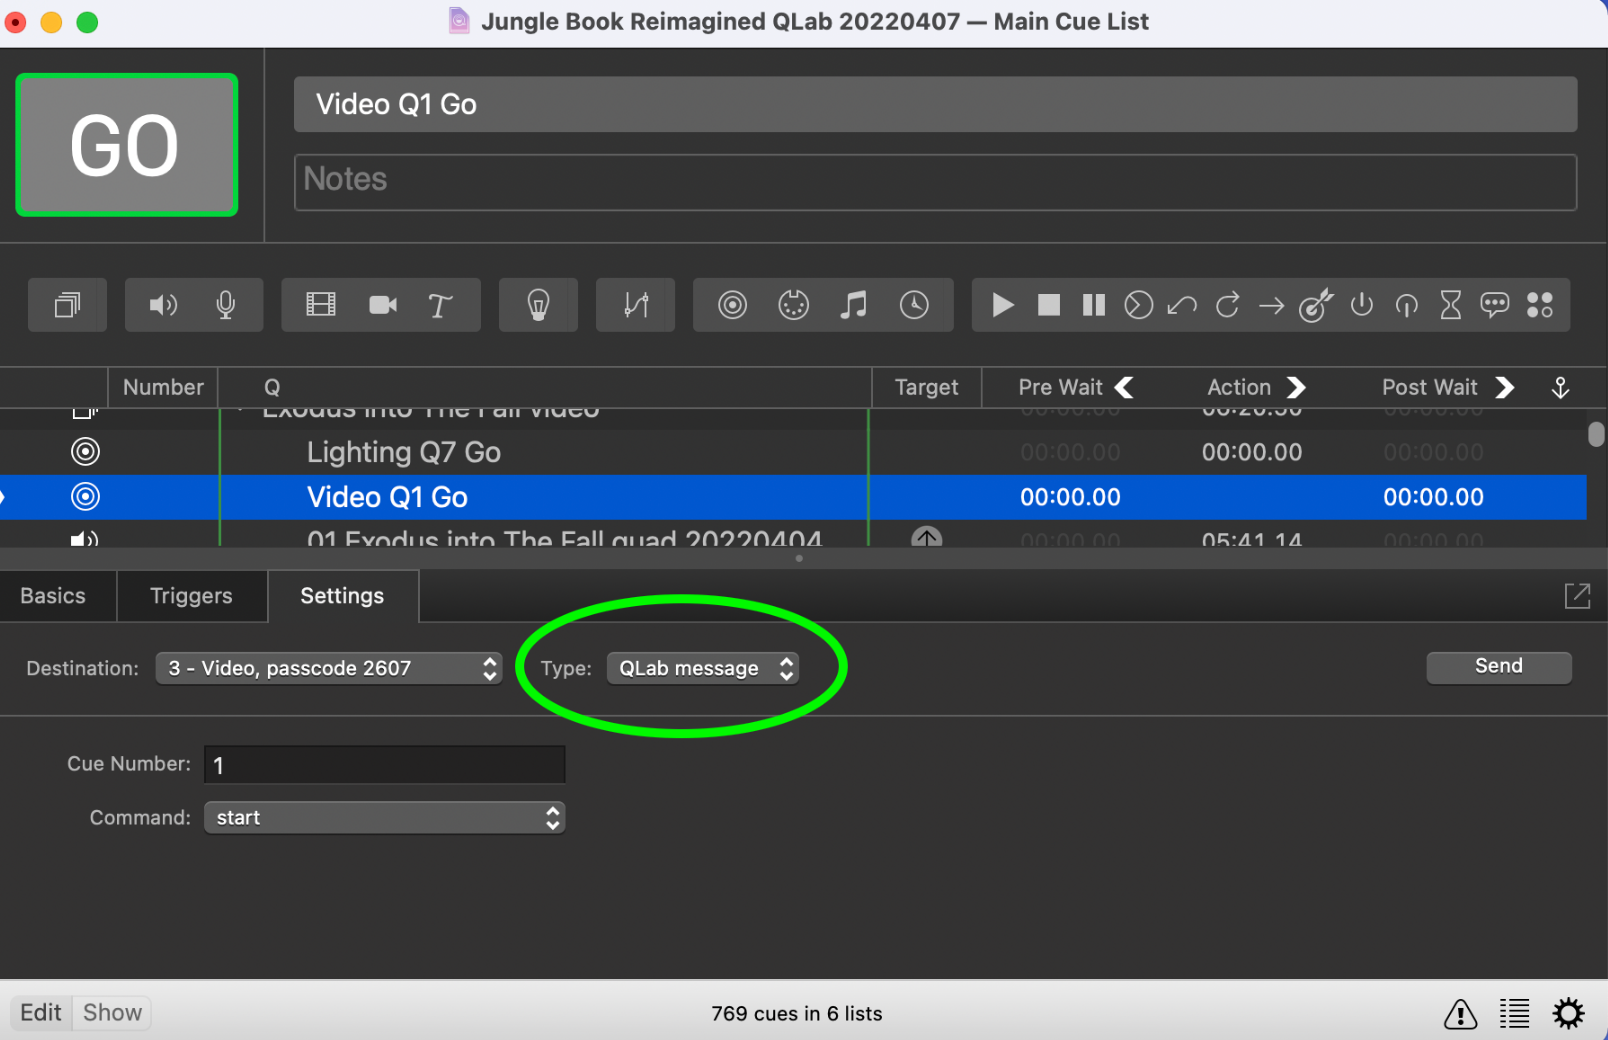Add a Devamp cue with loop arrow
The image size is (1608, 1040).
[x=1228, y=305]
